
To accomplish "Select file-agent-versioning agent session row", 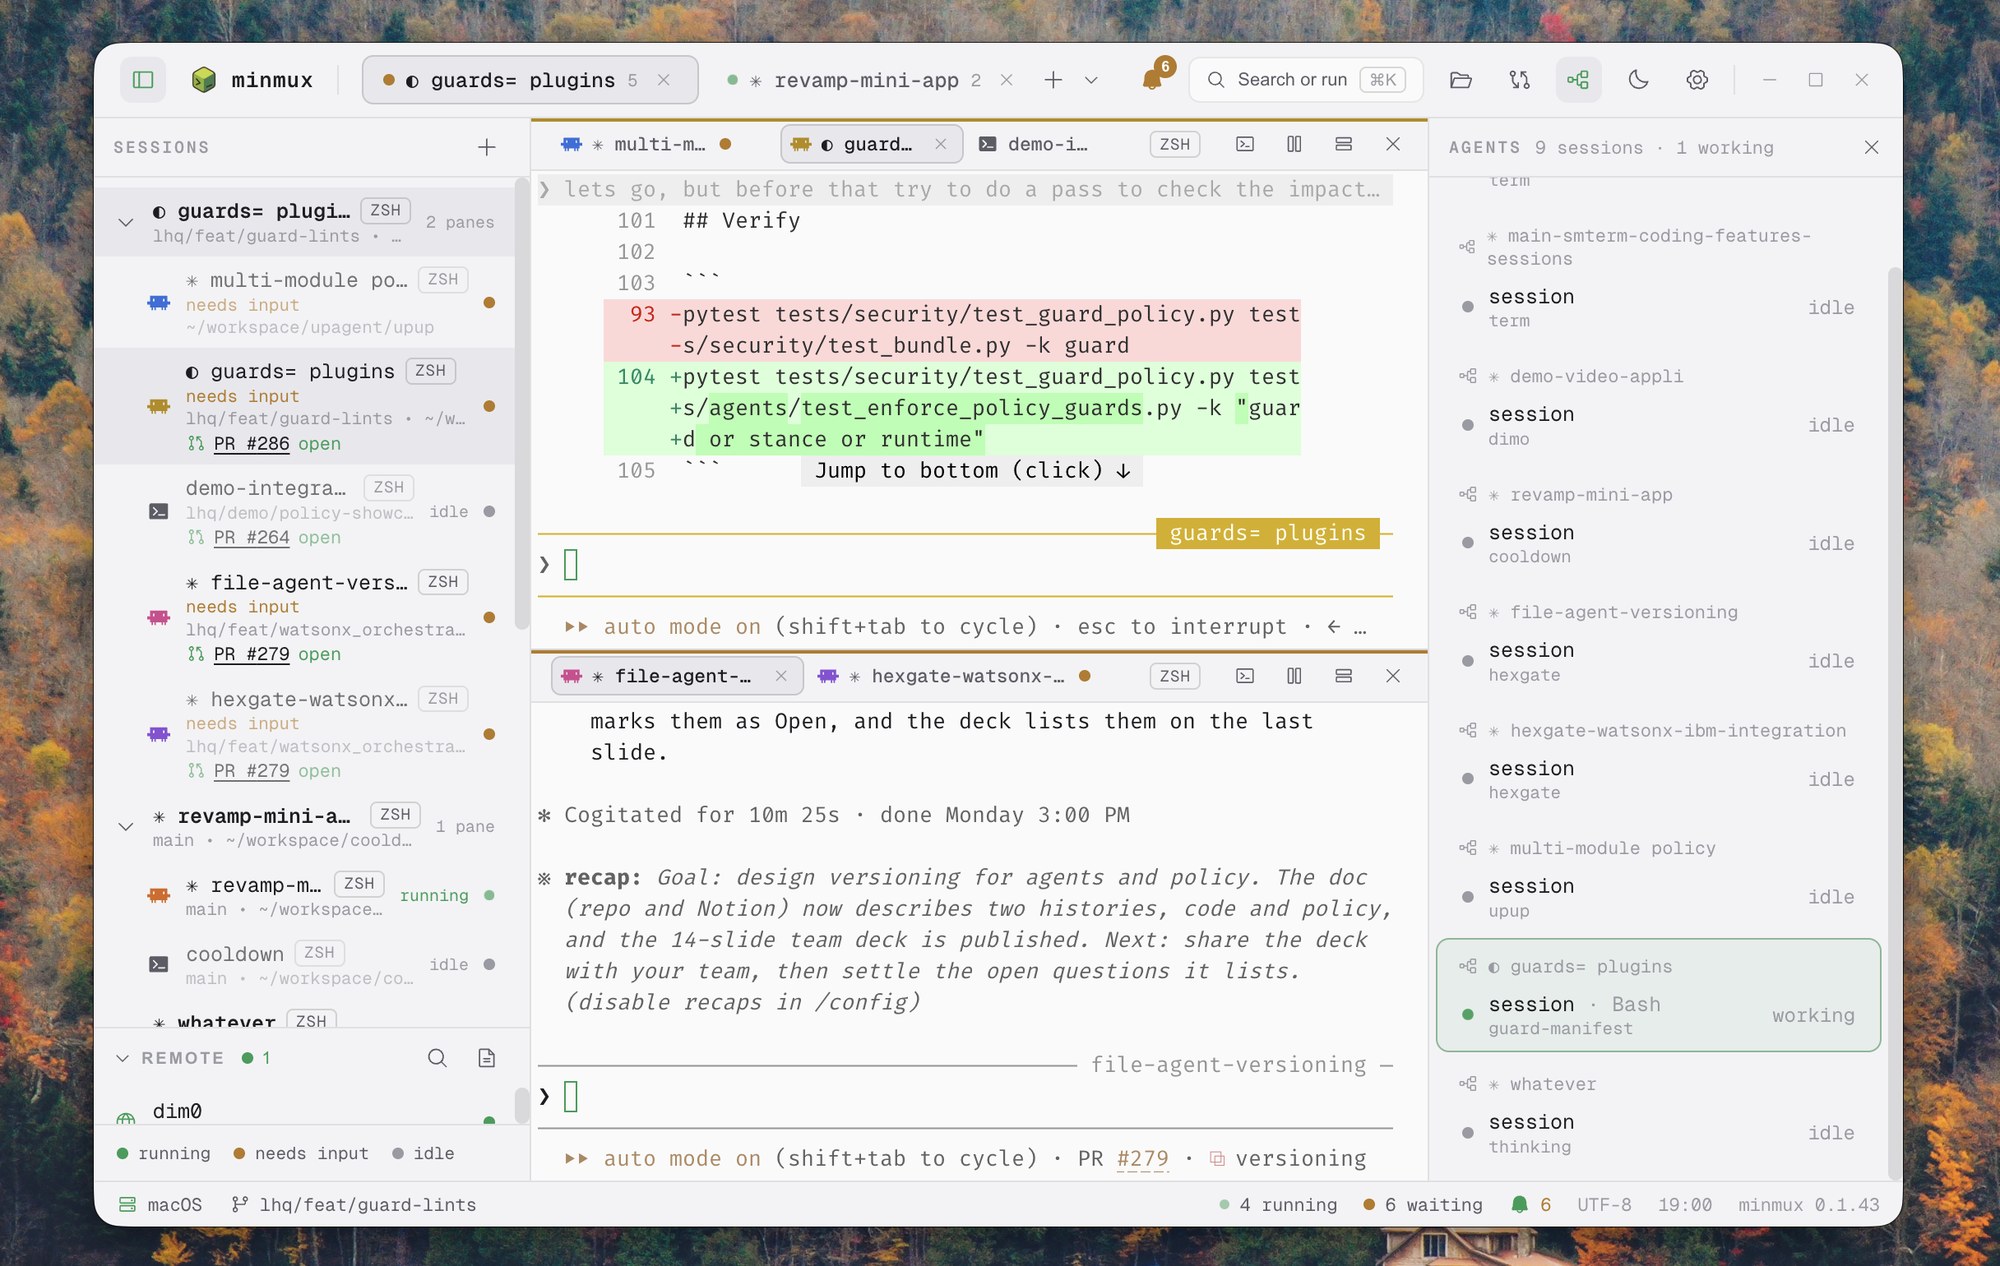I will [1659, 661].
